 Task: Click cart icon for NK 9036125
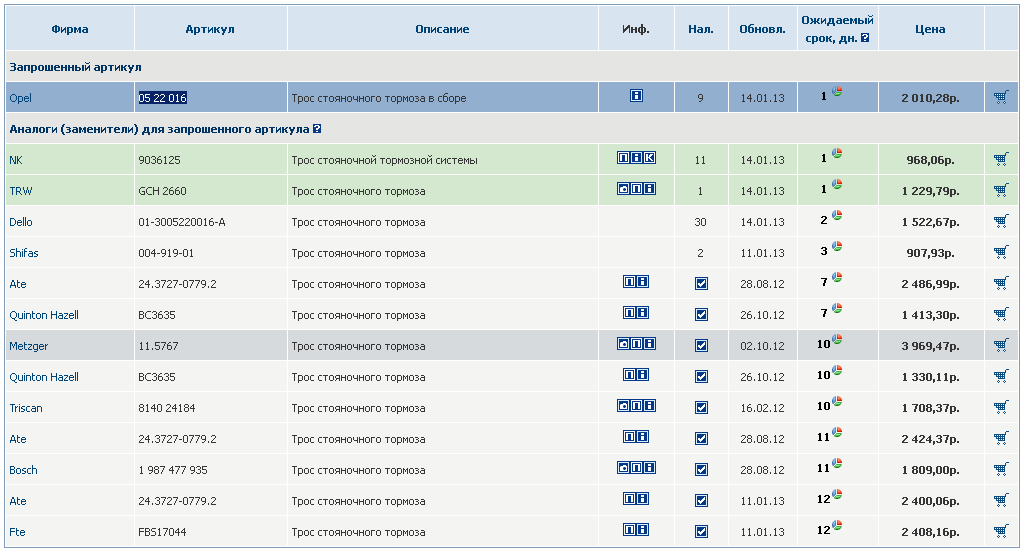pos(1001,159)
